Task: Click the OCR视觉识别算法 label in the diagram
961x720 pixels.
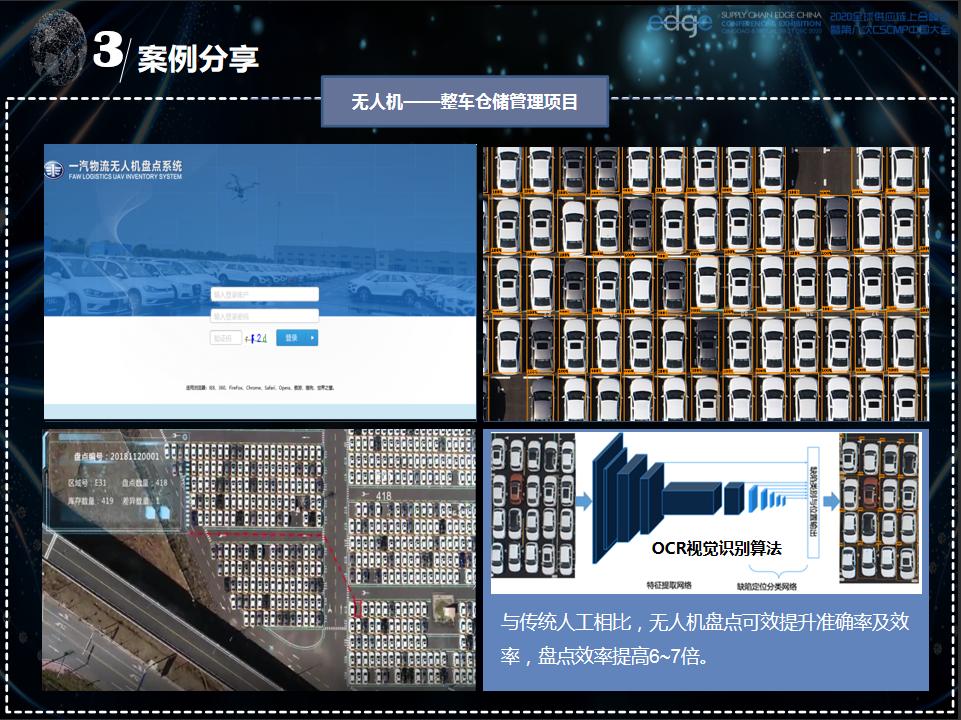Action: (x=719, y=547)
